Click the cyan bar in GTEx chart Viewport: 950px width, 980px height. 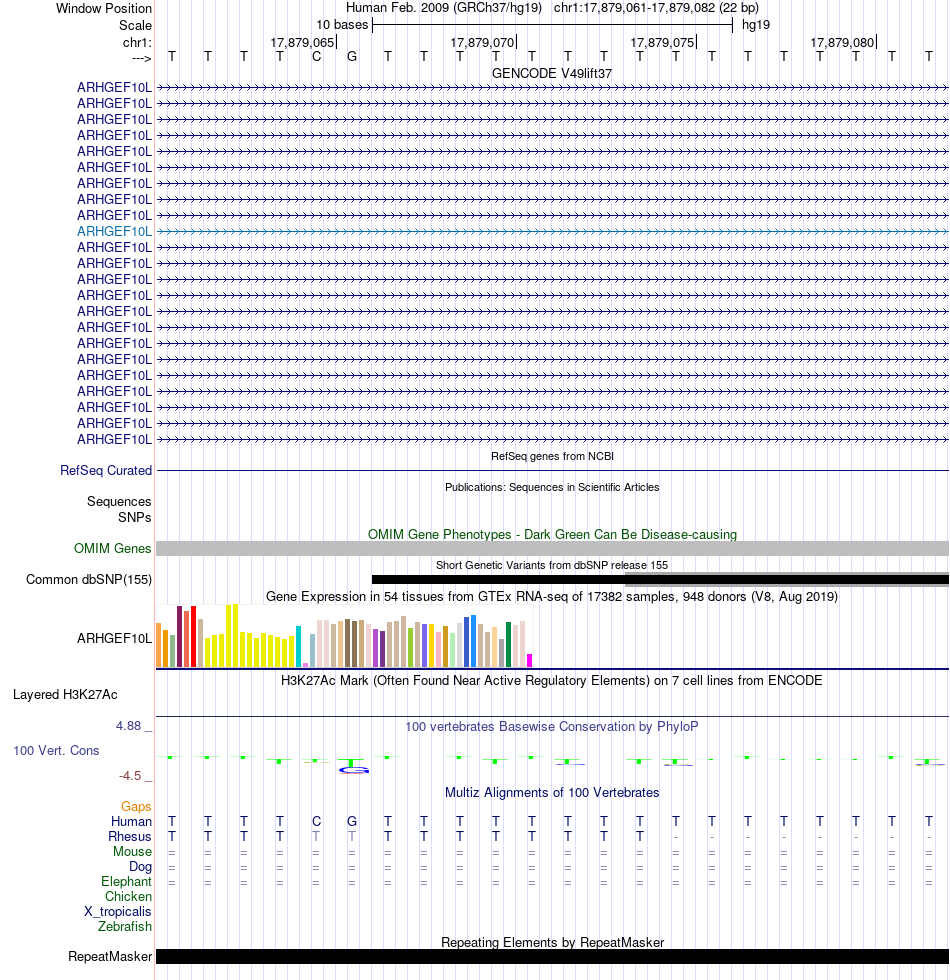click(x=299, y=646)
